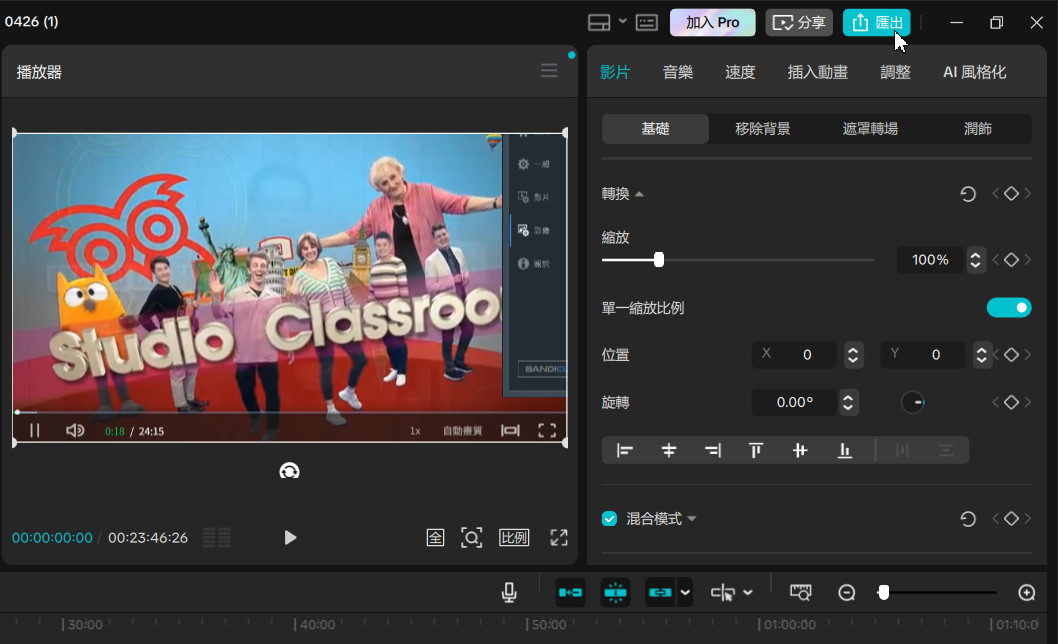The height and width of the screenshot is (644, 1058).
Task: Collapse the 轉換 section
Action: [x=639, y=194]
